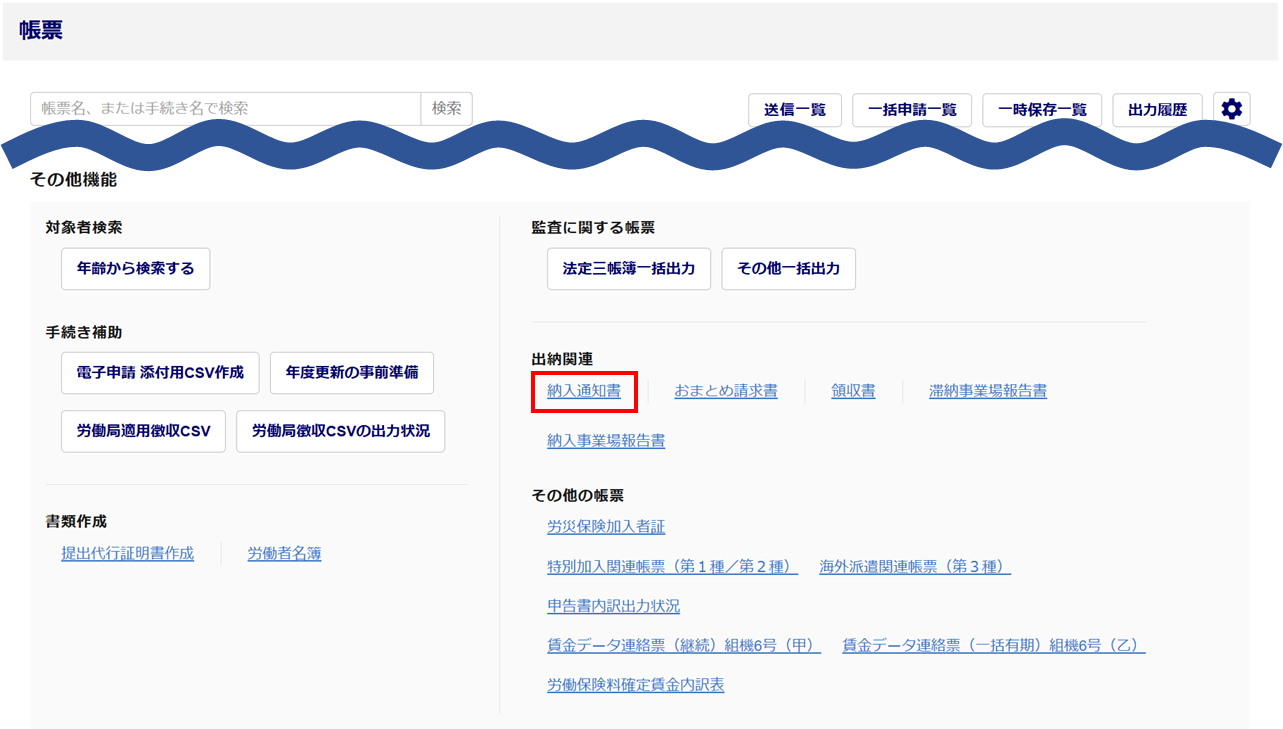Open 一括申請一覧 list
Screen dimensions: 1283x729
(x=912, y=110)
